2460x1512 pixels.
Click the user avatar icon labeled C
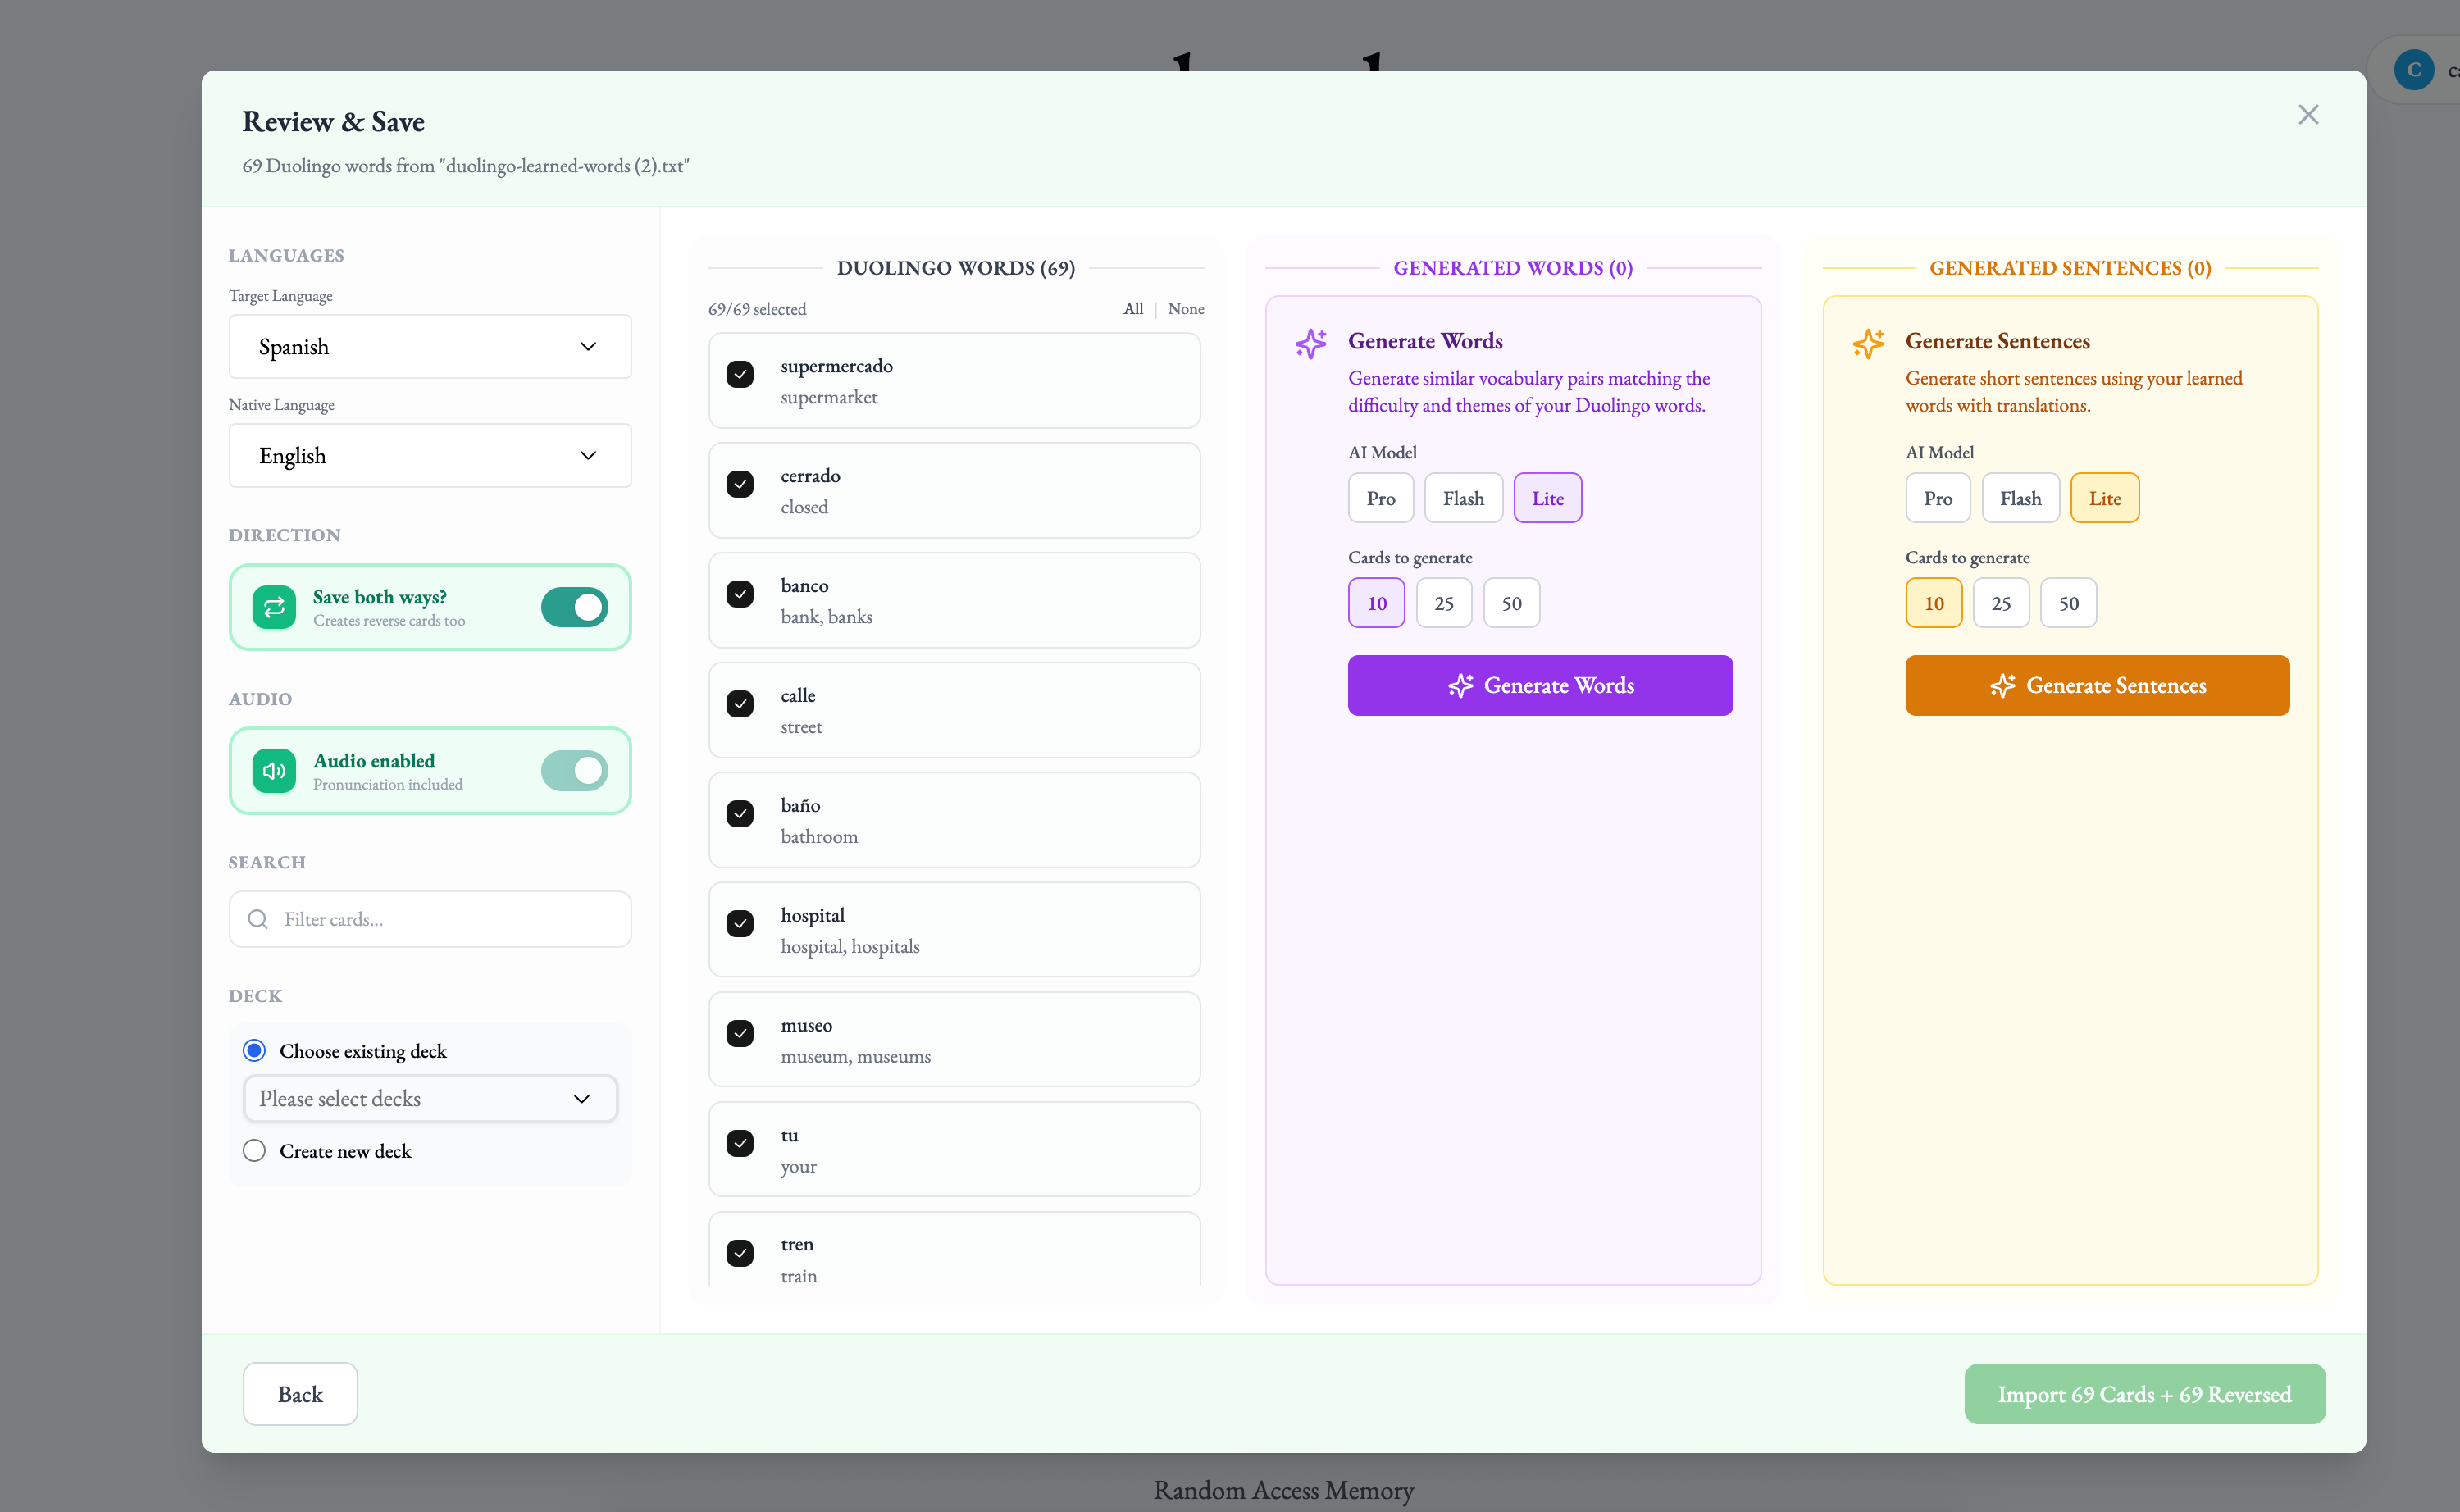tap(2414, 70)
